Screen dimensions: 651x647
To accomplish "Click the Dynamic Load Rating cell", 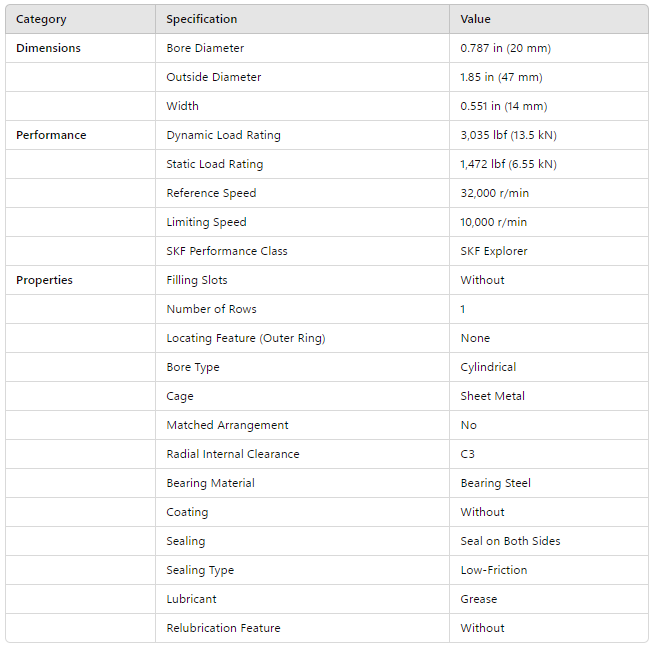I will coord(223,135).
